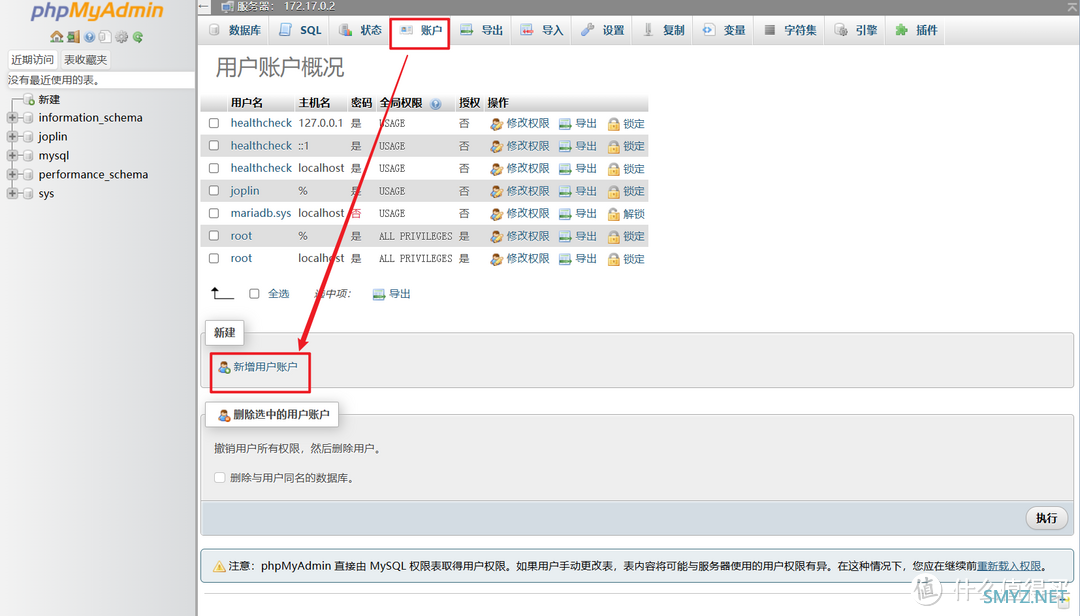This screenshot has height=616, width=1080.
Task: Expand the mysql database node
Action: click(x=12, y=156)
